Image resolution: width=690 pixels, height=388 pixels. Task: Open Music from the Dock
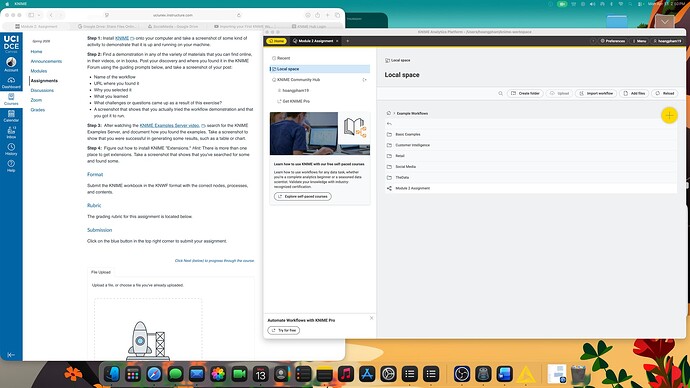pos(346,374)
